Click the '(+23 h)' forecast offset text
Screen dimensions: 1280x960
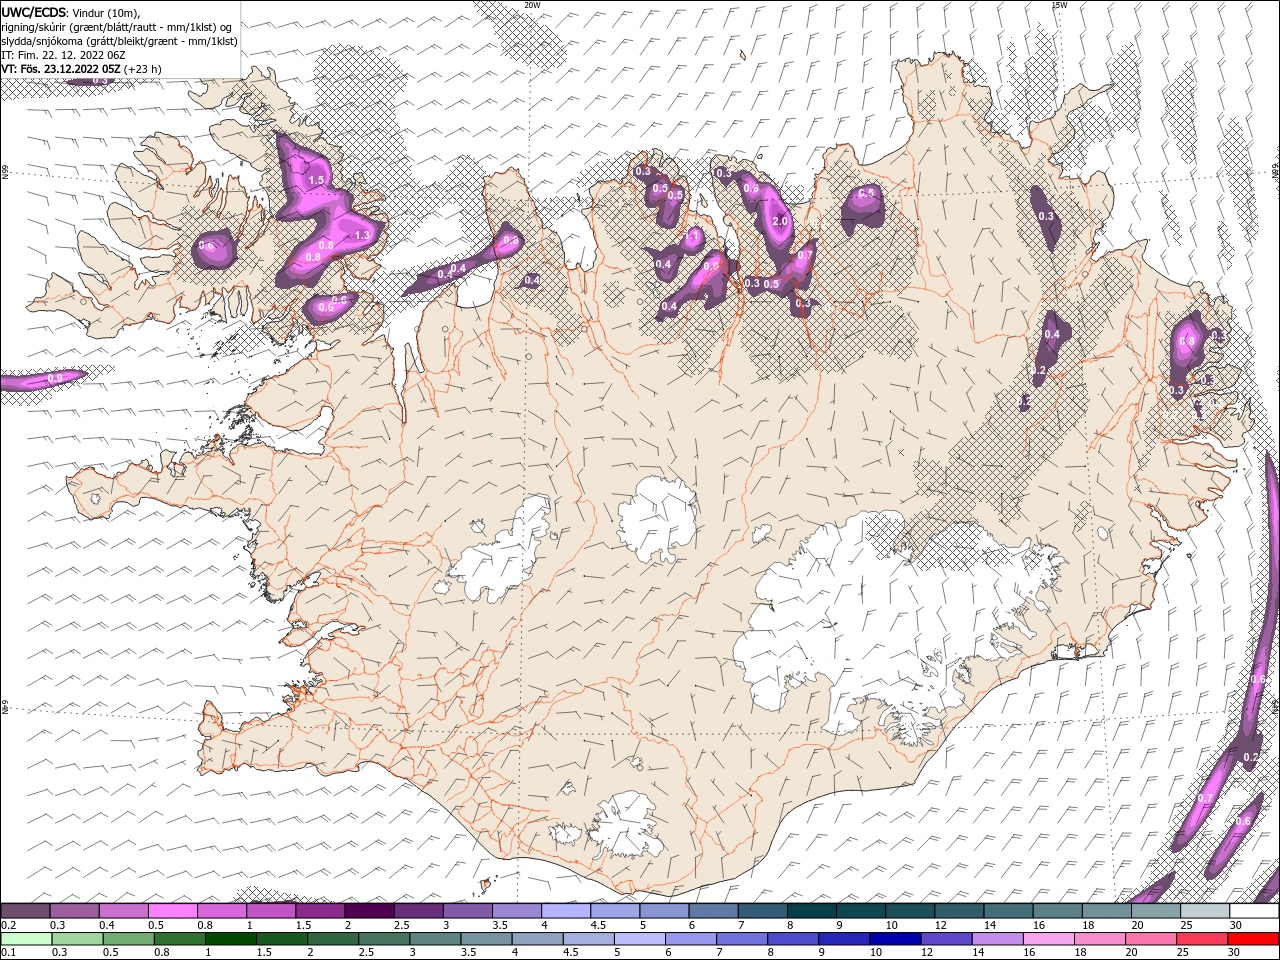144,69
